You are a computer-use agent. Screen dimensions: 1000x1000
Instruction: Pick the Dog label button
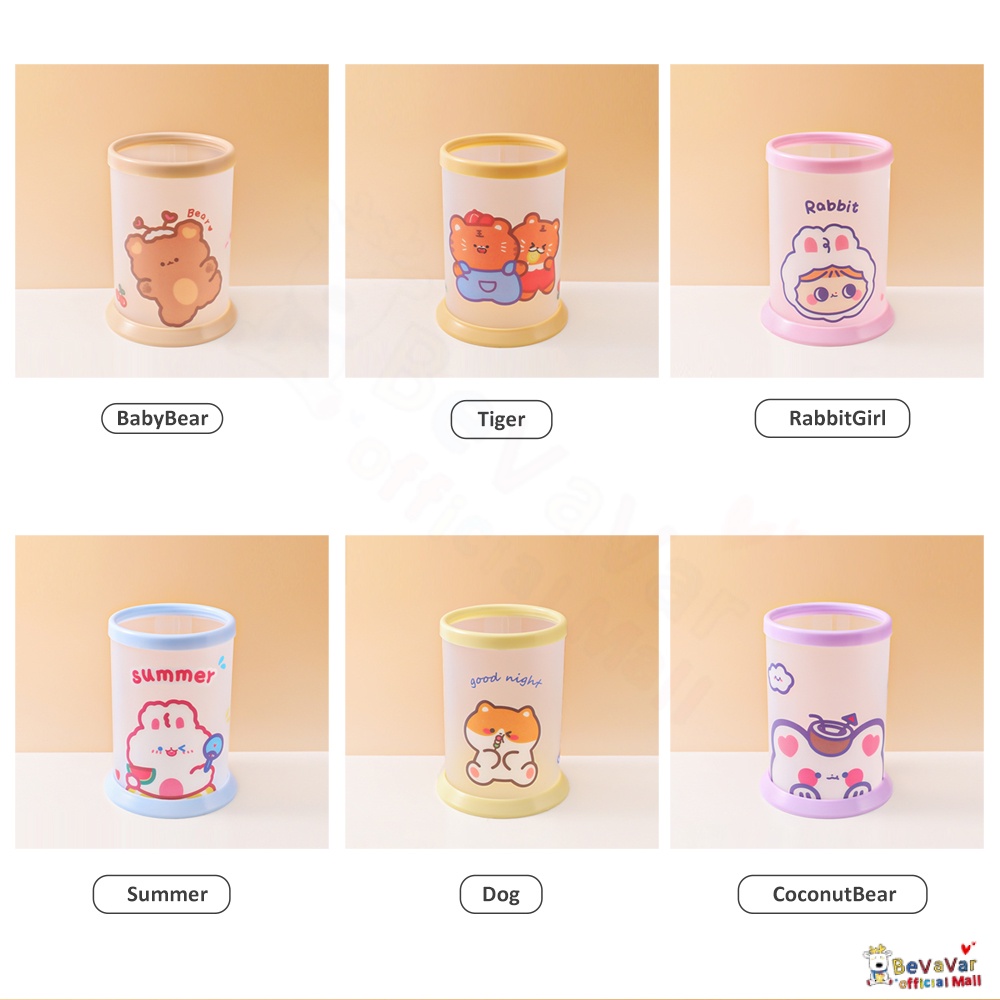coord(501,894)
